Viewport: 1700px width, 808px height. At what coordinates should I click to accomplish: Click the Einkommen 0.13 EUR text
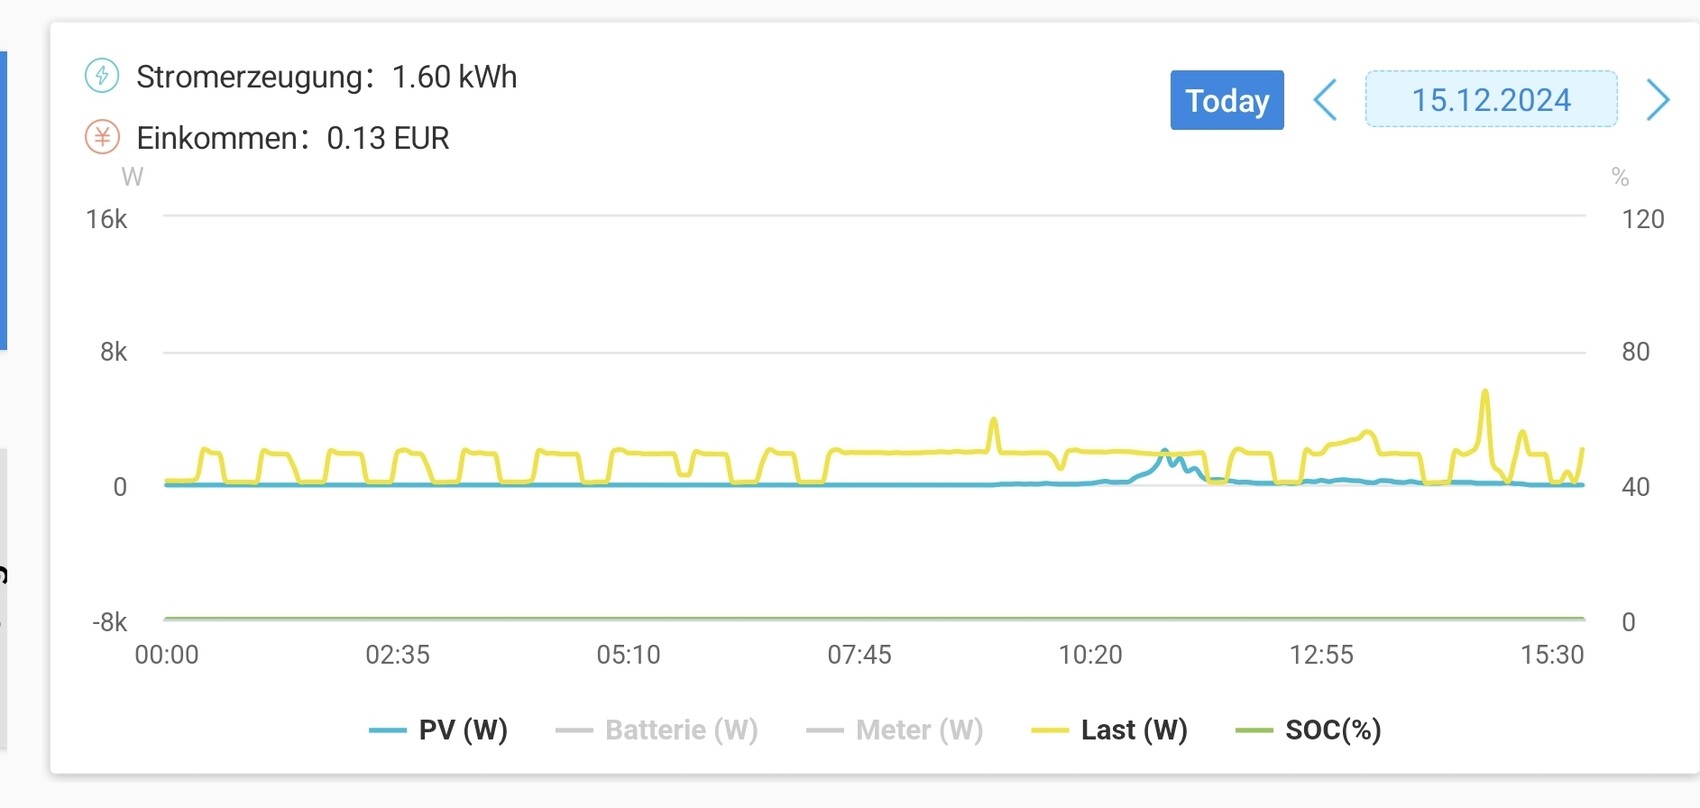point(292,138)
